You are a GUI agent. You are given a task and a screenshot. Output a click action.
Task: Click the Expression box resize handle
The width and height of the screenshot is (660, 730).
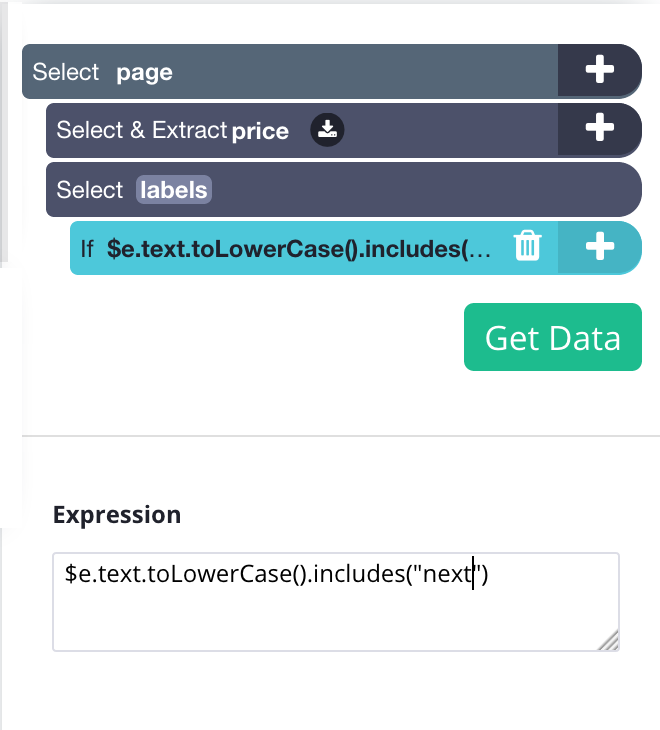pyautogui.click(x=608, y=640)
